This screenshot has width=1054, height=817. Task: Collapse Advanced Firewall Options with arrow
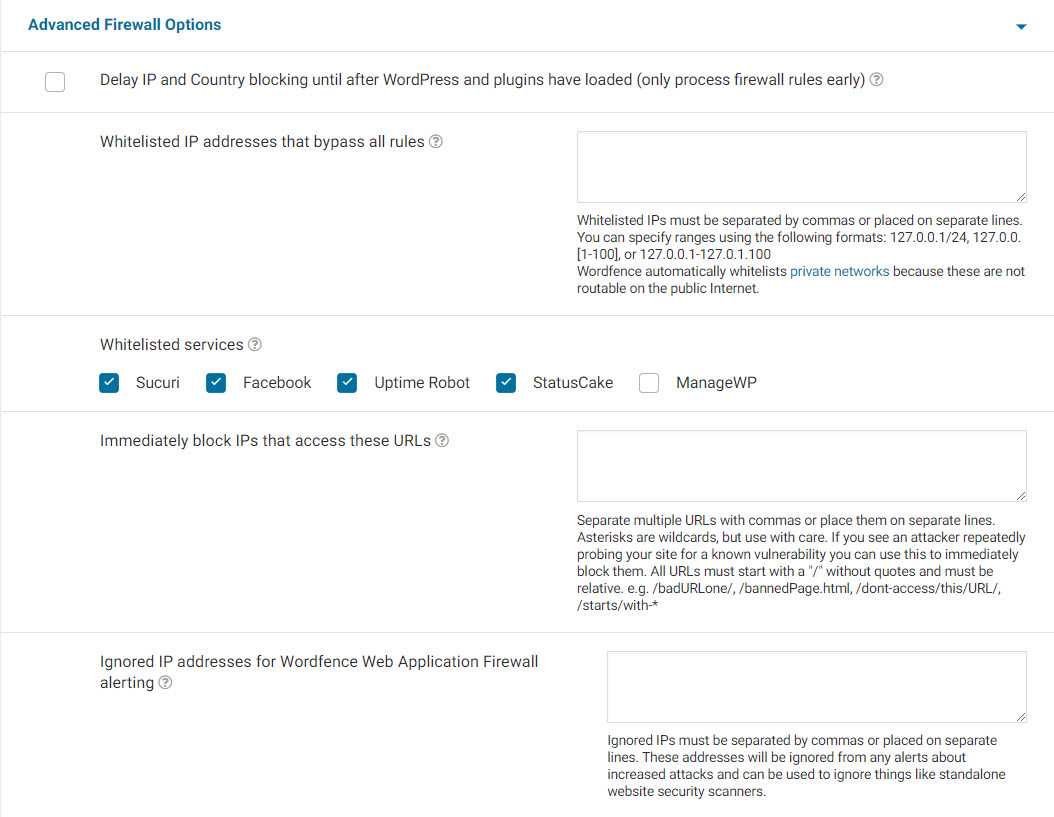click(x=1021, y=27)
